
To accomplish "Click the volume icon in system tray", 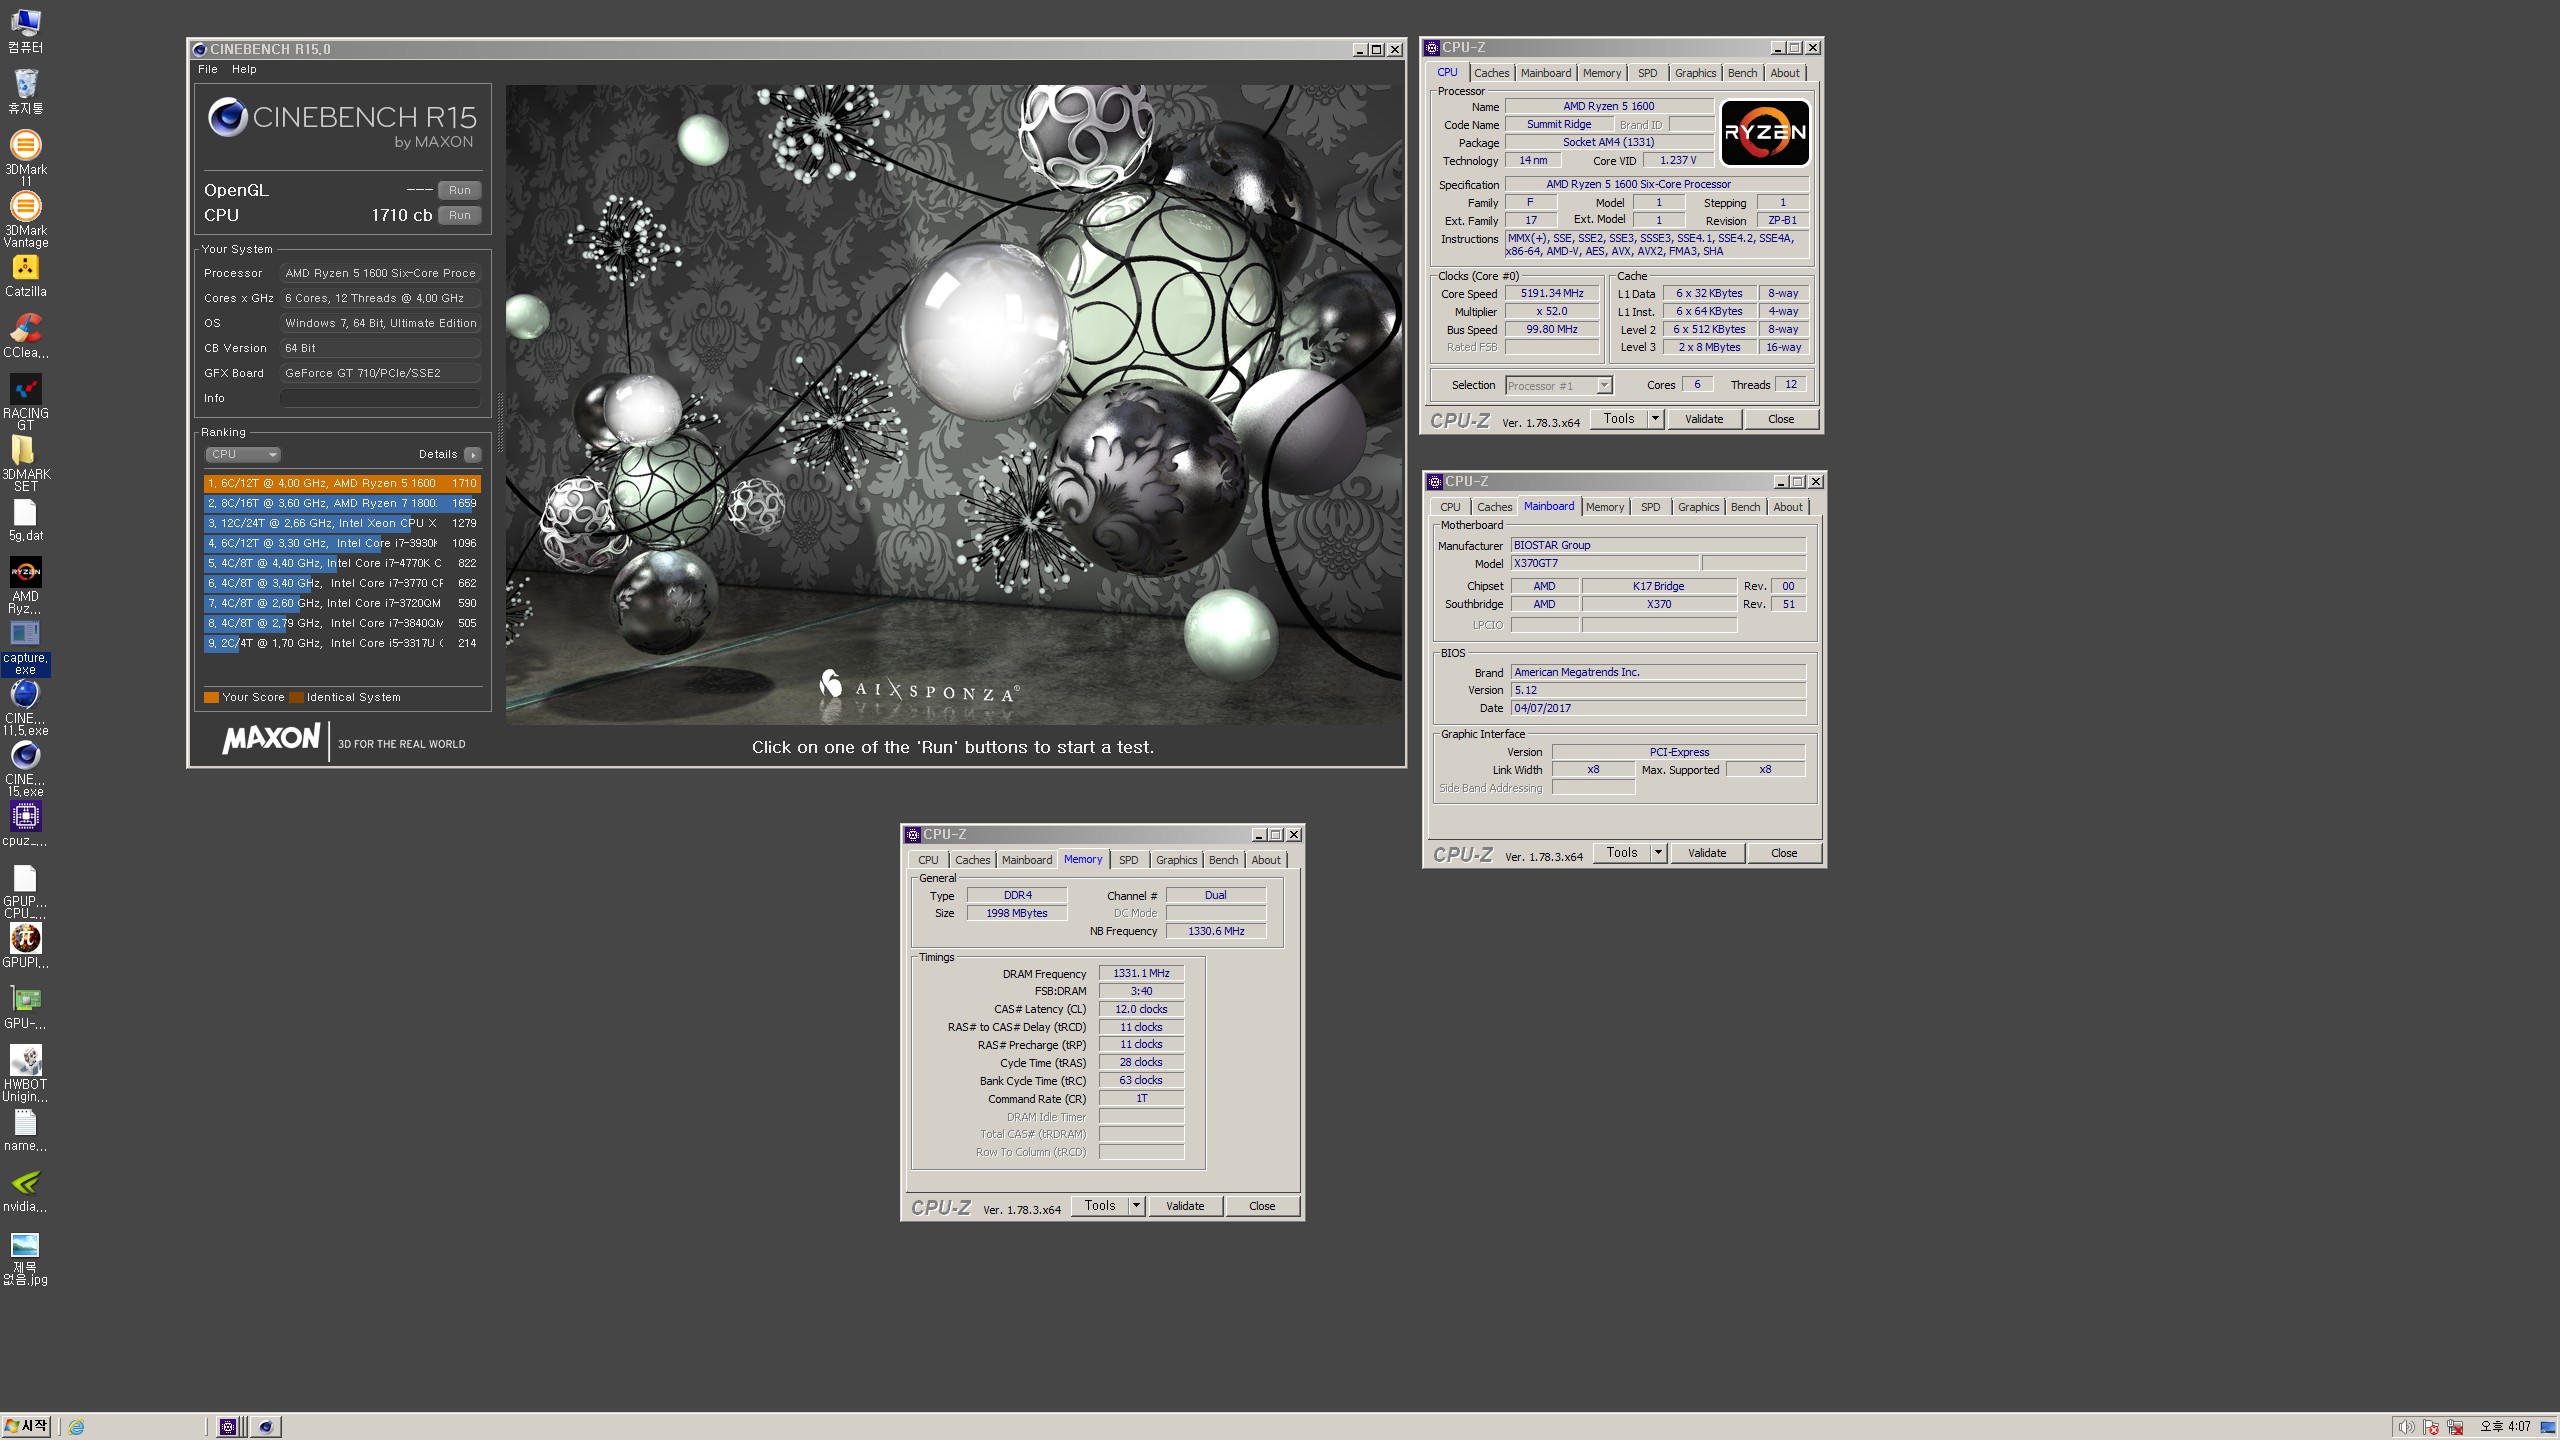I will (2406, 1427).
